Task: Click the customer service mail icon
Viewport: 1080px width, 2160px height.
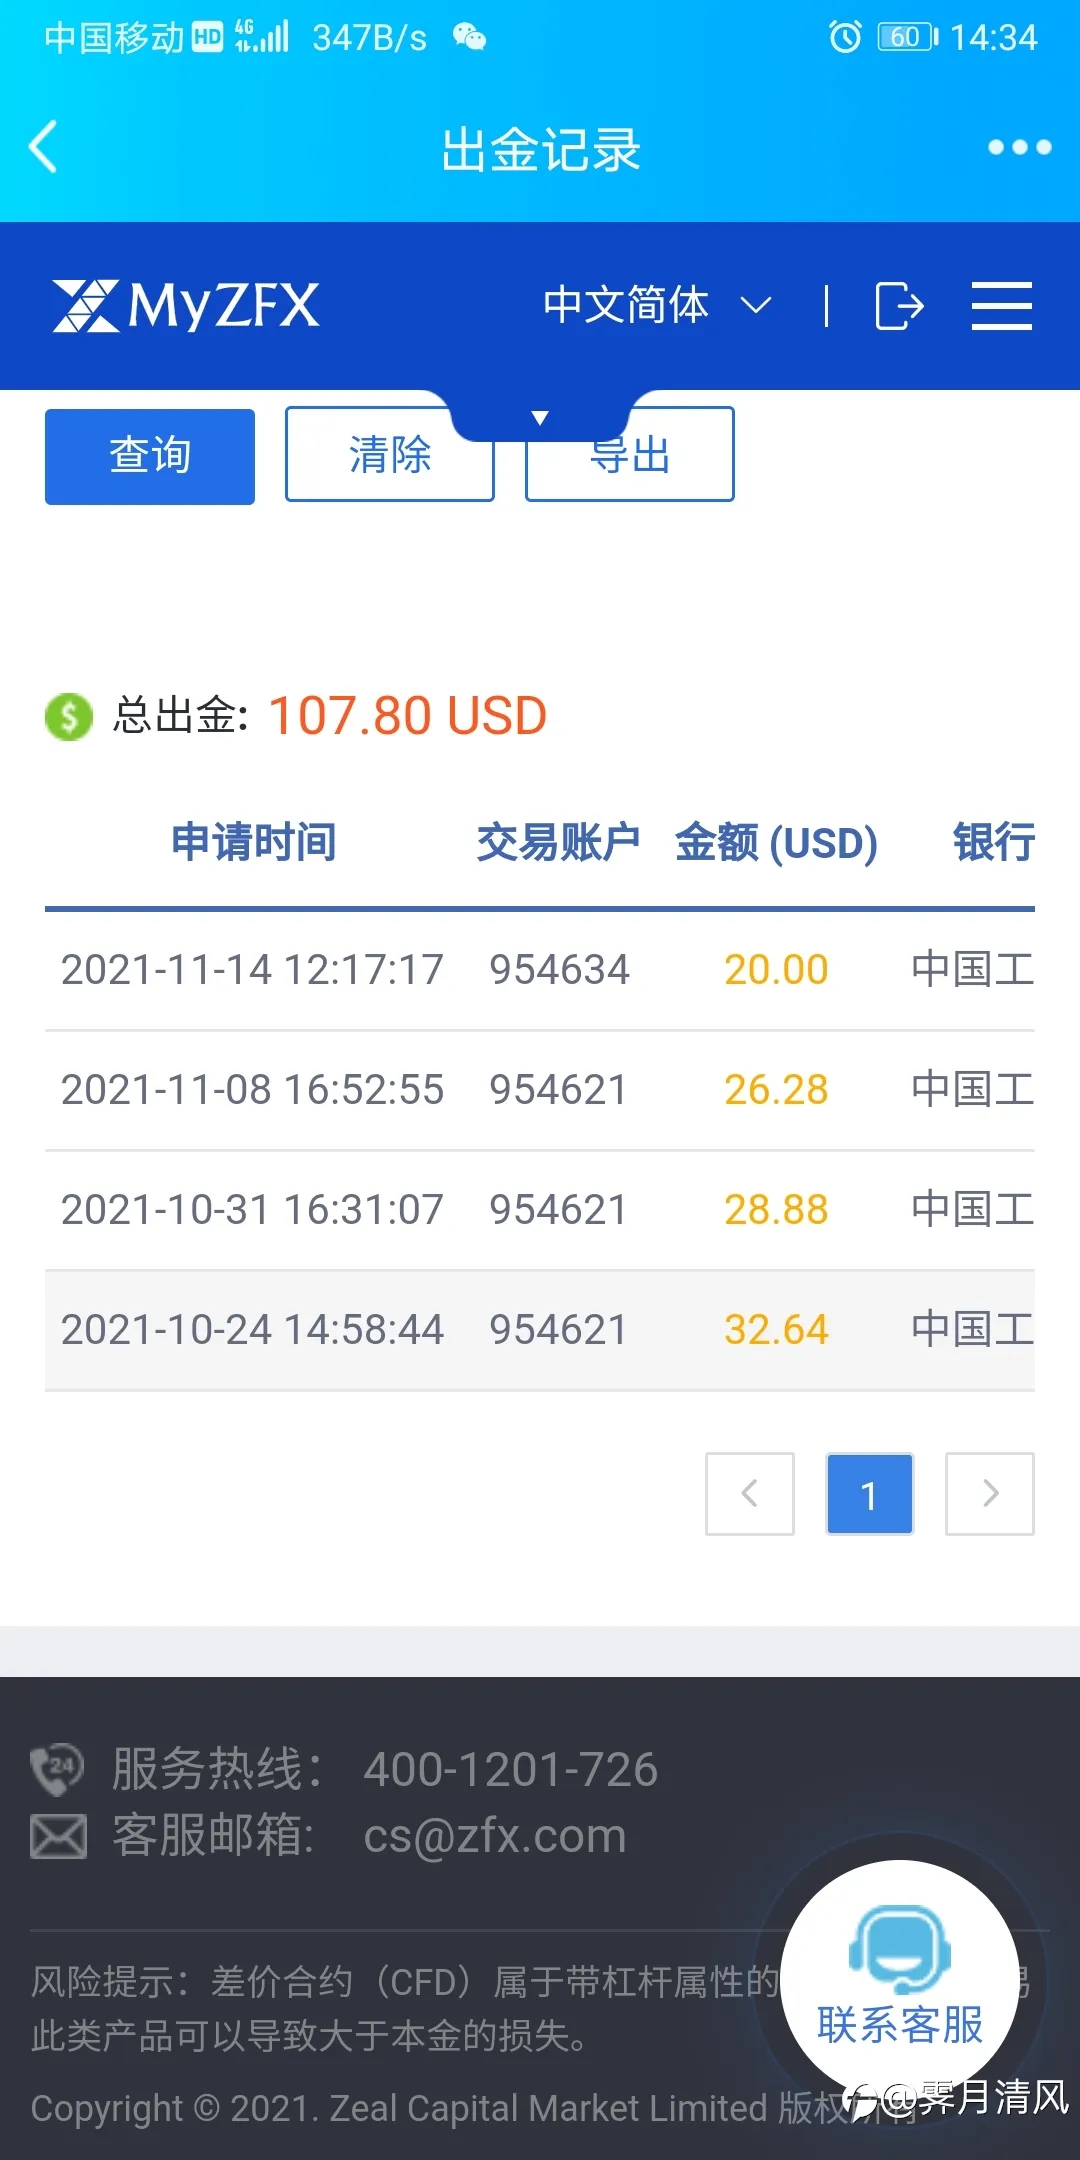Action: [58, 1837]
